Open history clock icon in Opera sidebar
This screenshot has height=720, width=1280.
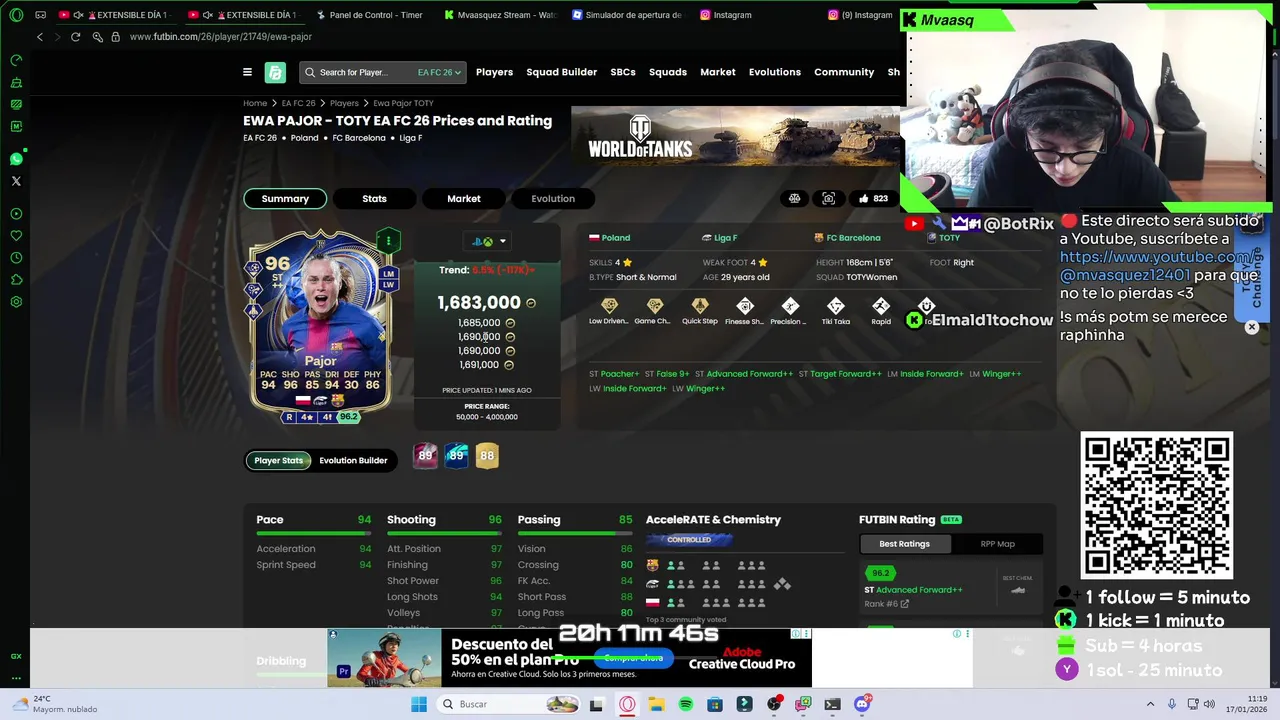[x=16, y=257]
